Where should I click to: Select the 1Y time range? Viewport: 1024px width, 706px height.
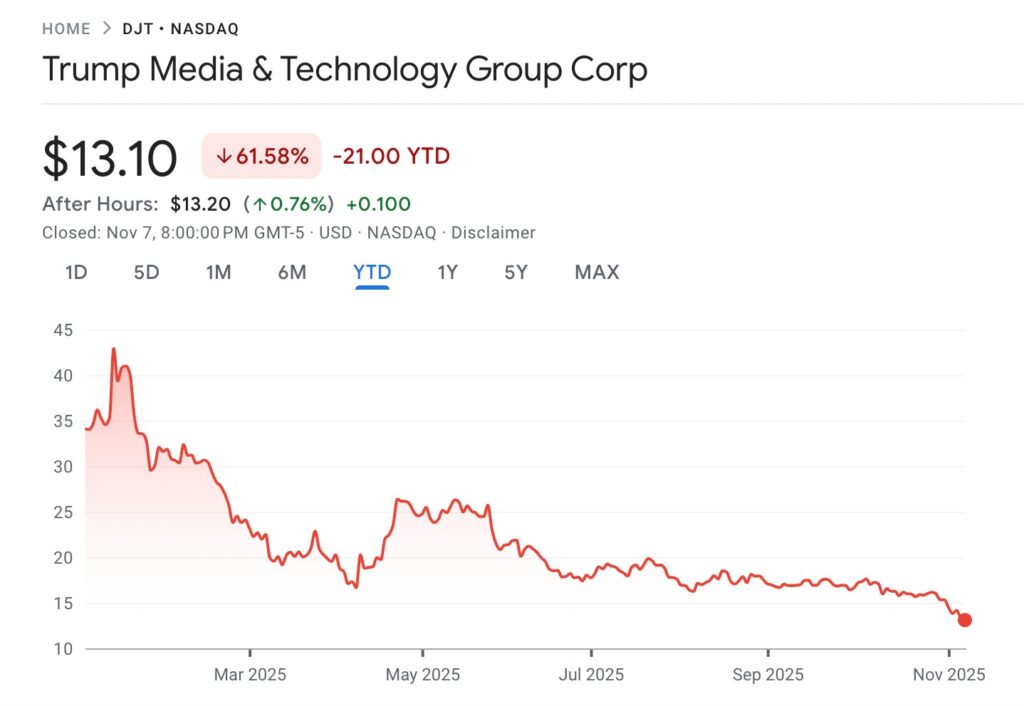point(447,272)
